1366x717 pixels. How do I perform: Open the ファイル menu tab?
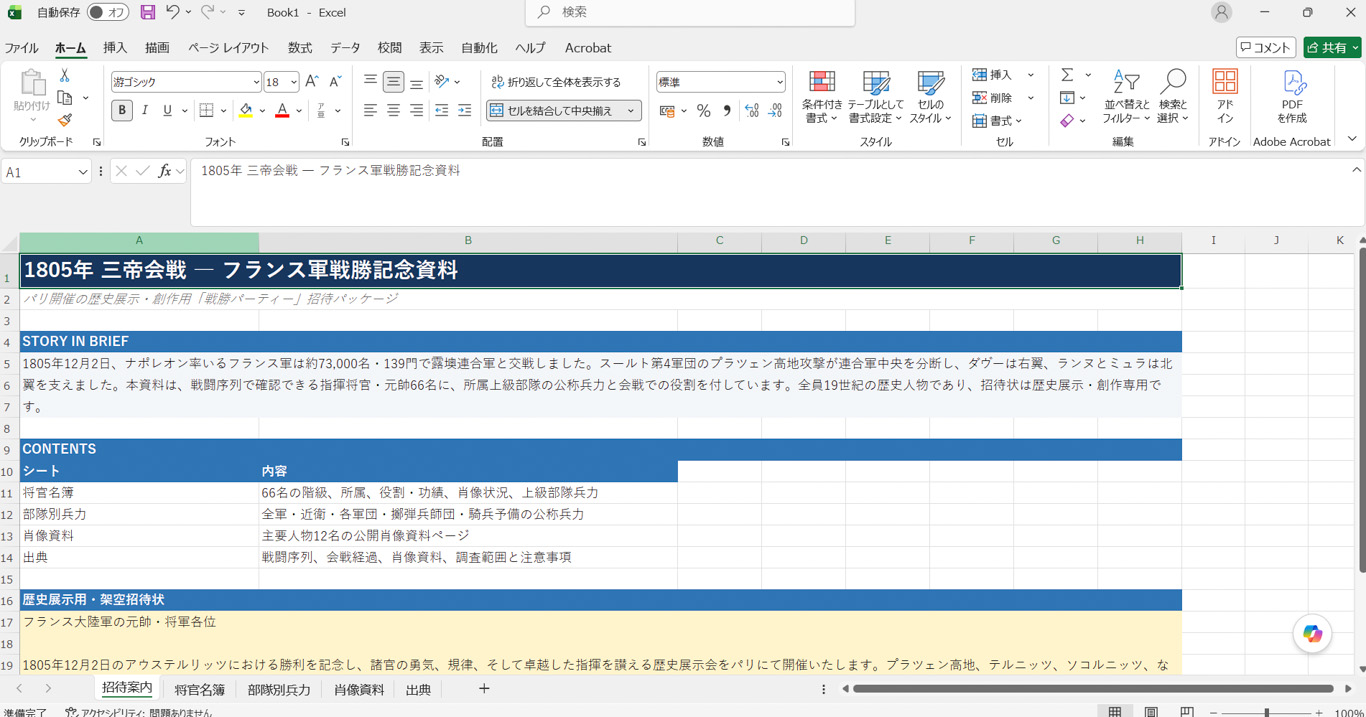[x=21, y=48]
